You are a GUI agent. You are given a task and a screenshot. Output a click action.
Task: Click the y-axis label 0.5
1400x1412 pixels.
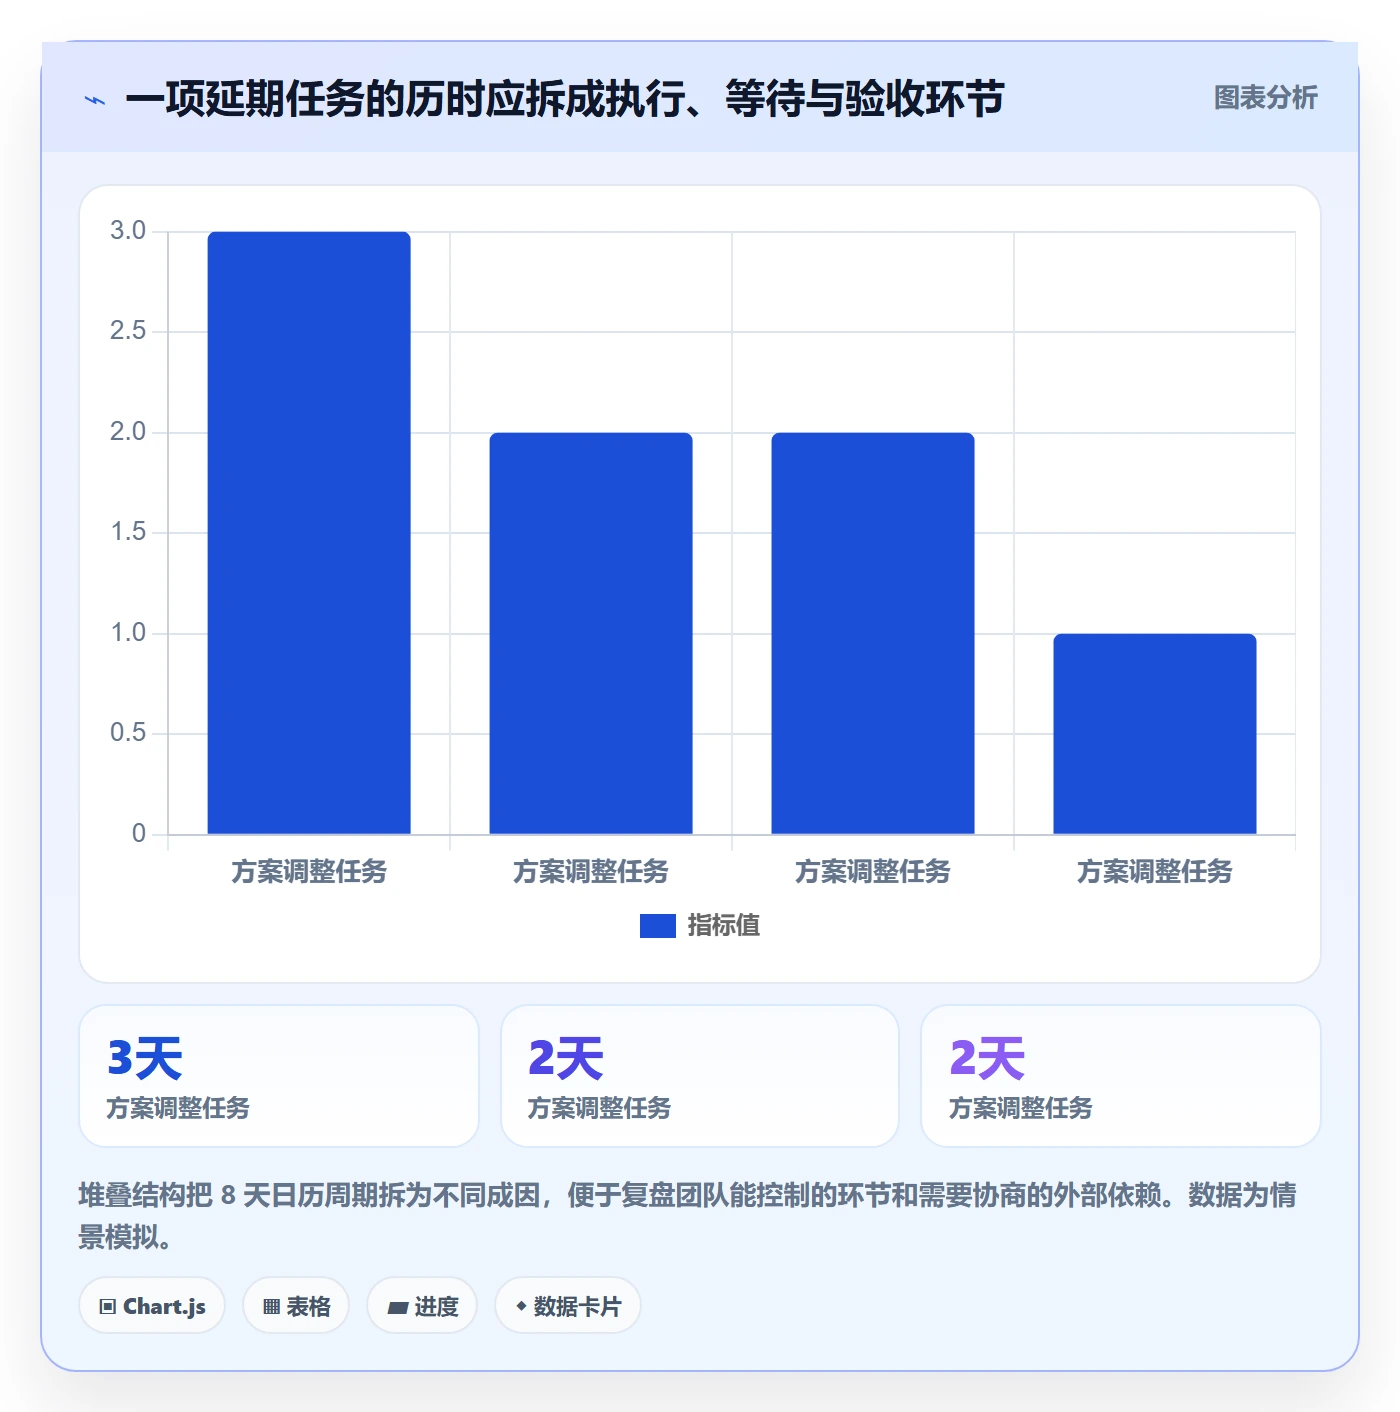[x=128, y=733]
